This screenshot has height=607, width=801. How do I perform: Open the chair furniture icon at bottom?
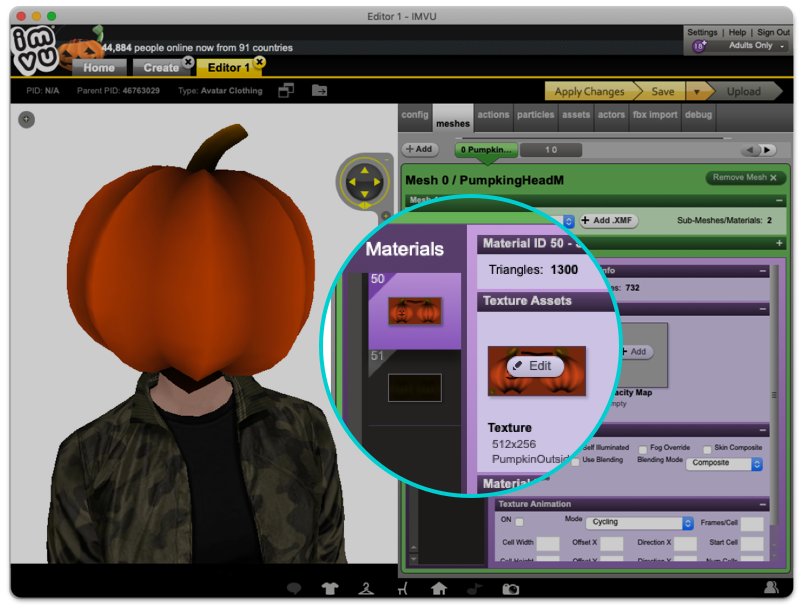[403, 589]
